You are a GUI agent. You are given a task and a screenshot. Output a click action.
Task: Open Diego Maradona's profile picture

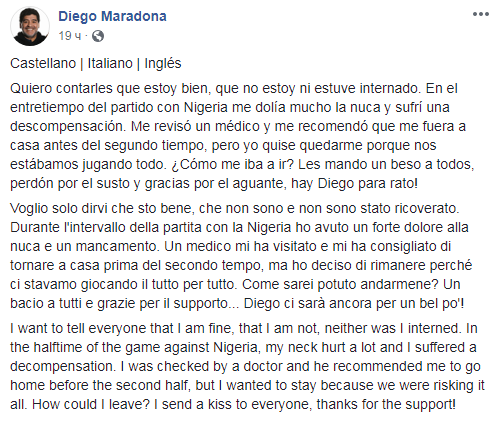click(30, 26)
